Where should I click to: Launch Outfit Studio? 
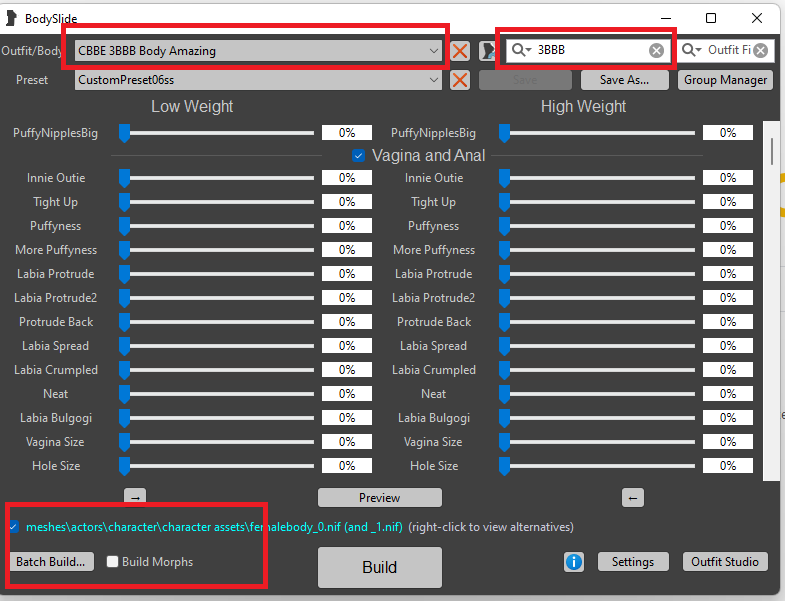pos(727,562)
